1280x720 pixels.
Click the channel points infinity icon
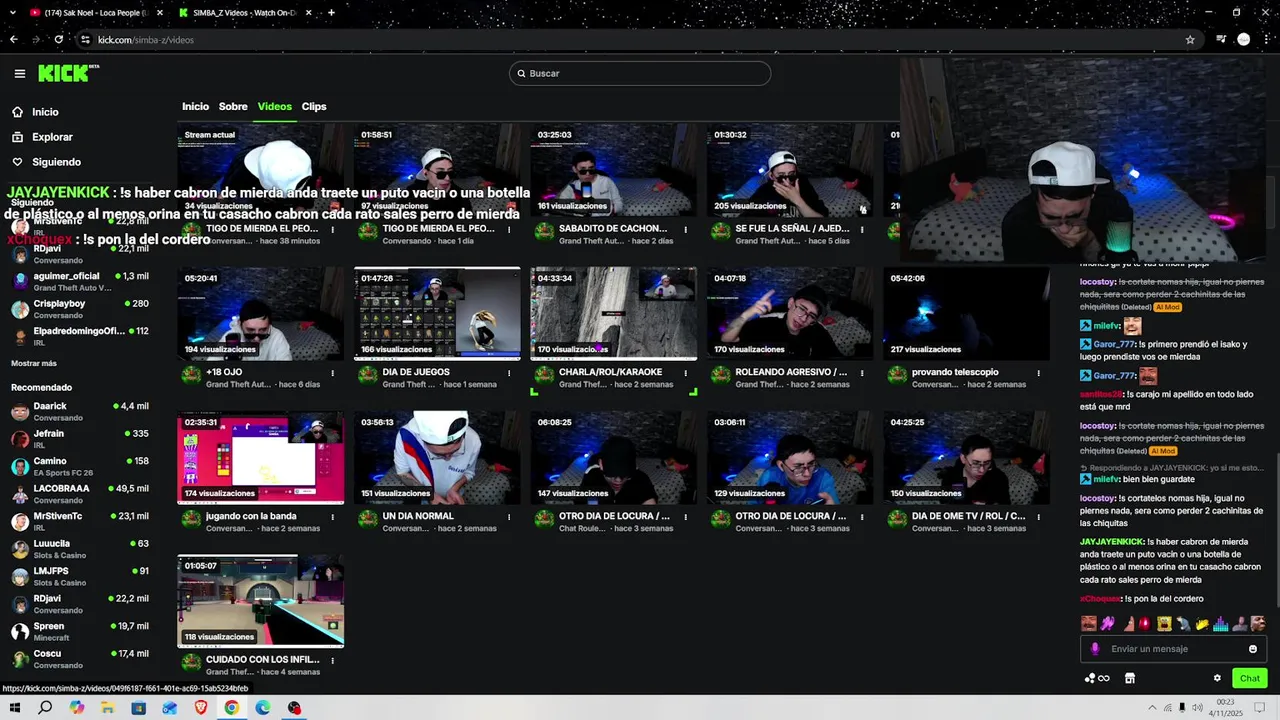(1097, 678)
